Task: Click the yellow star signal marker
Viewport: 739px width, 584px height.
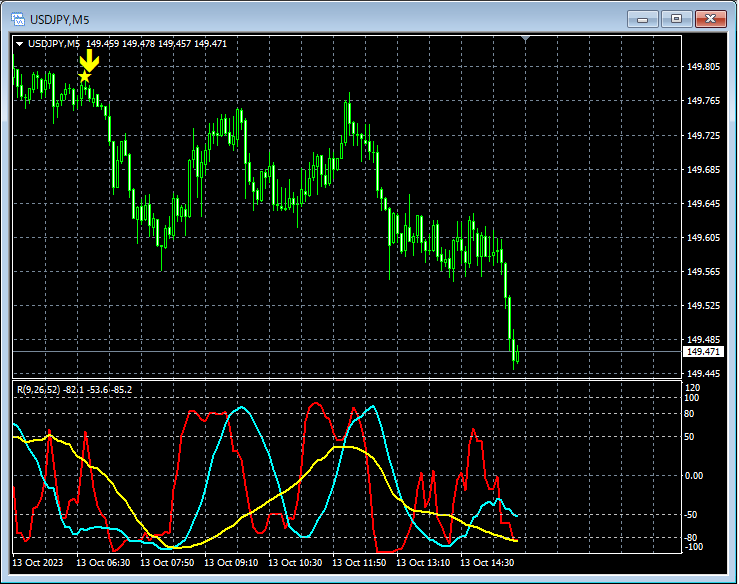Action: 85,77
